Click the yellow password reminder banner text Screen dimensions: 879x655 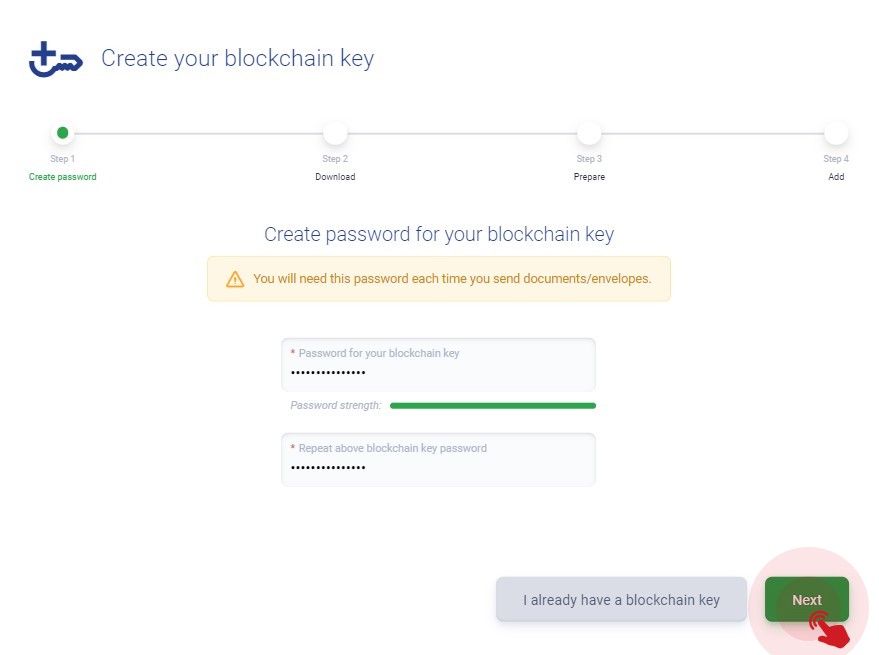tap(452, 279)
